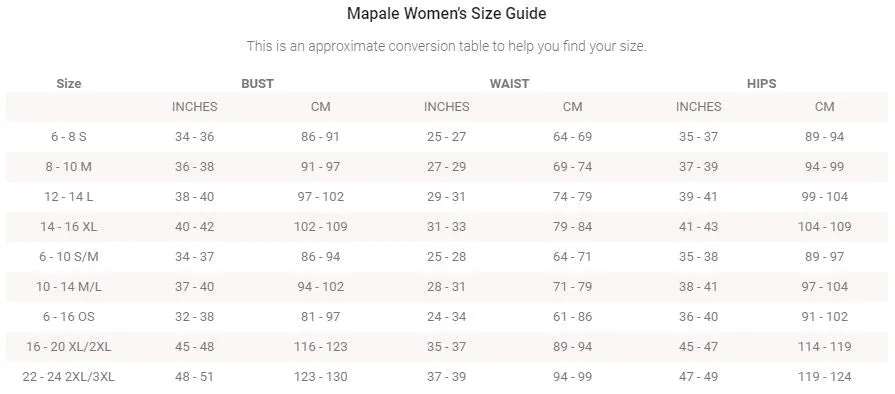Image resolution: width=895 pixels, height=394 pixels.
Task: Select the 8 - 10 M size row
Action: click(447, 167)
